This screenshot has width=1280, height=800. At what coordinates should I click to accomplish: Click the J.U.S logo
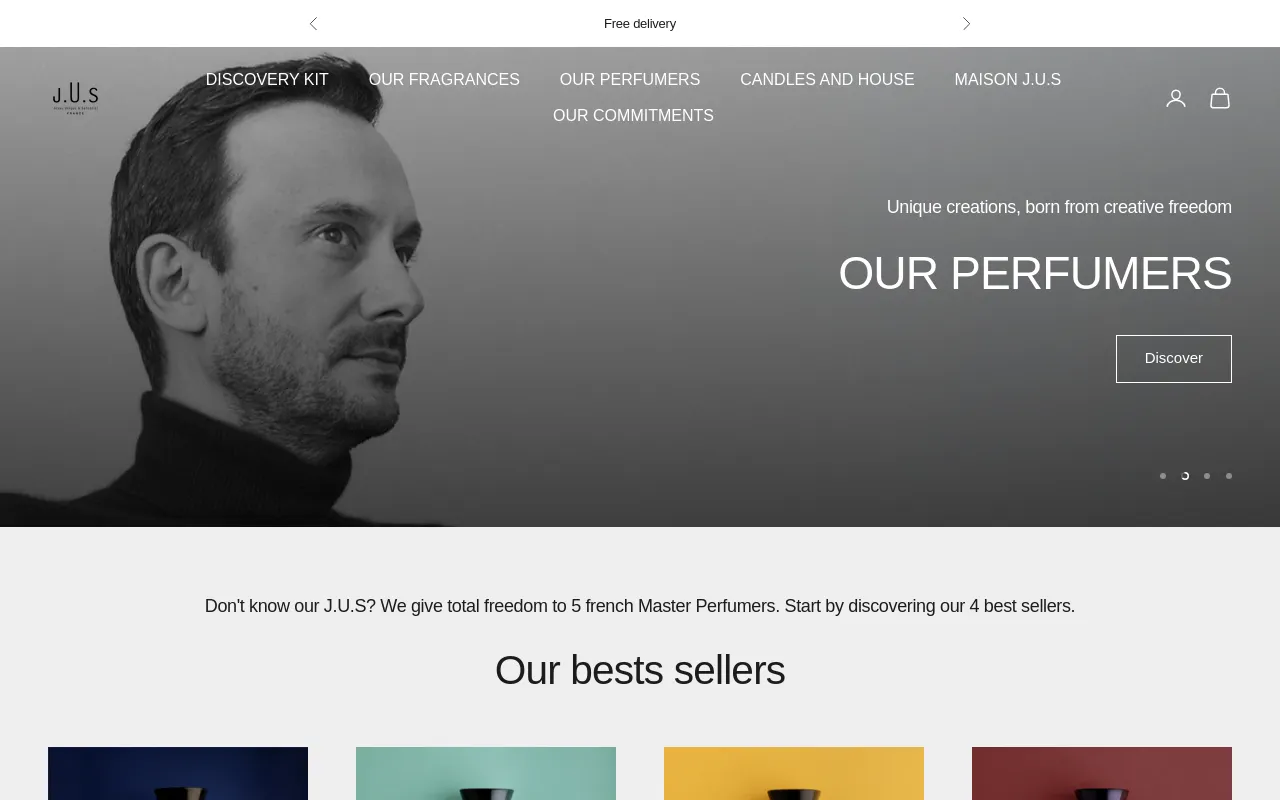[x=76, y=98]
